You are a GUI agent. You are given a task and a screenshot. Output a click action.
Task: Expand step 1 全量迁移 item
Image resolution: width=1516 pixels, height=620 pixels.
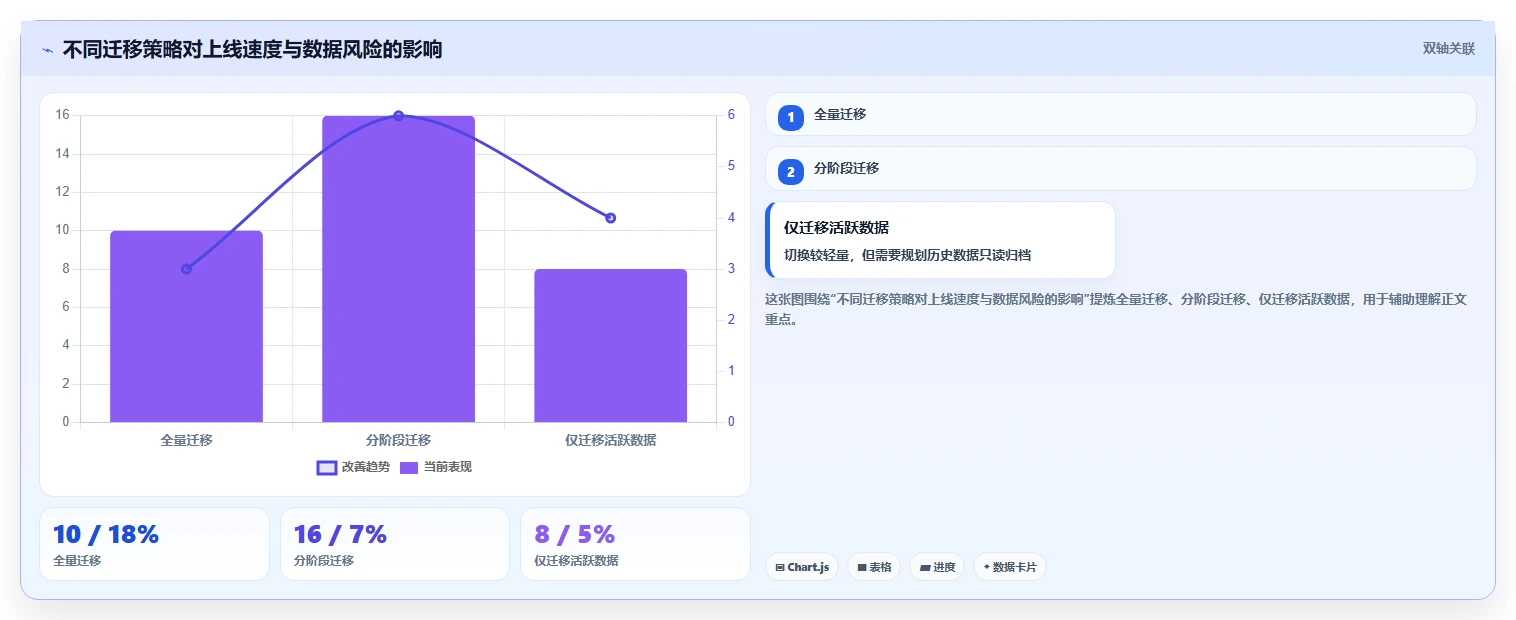pyautogui.click(x=1120, y=114)
